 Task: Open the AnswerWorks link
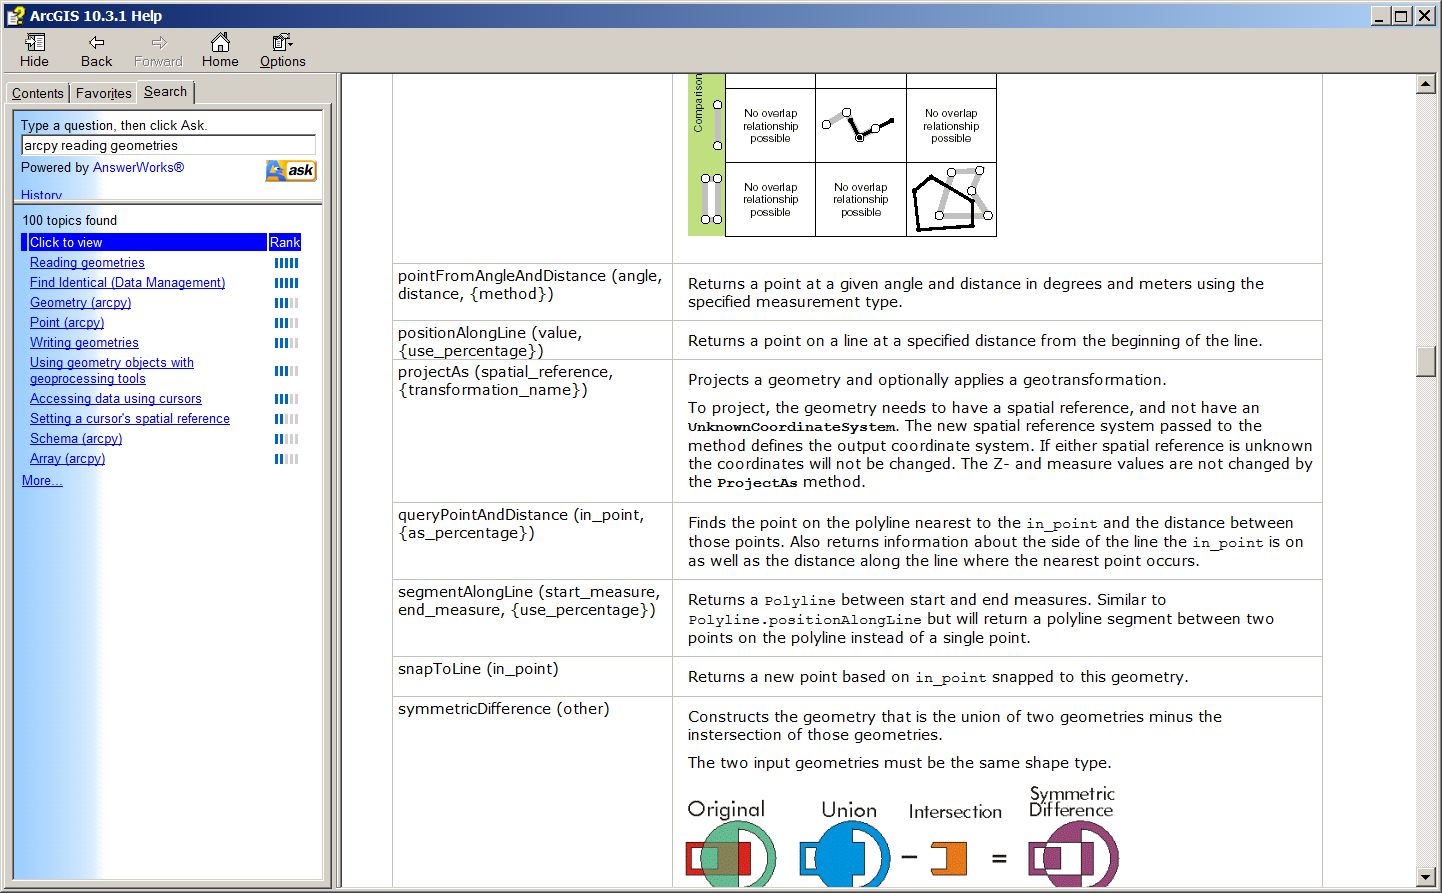pos(138,167)
